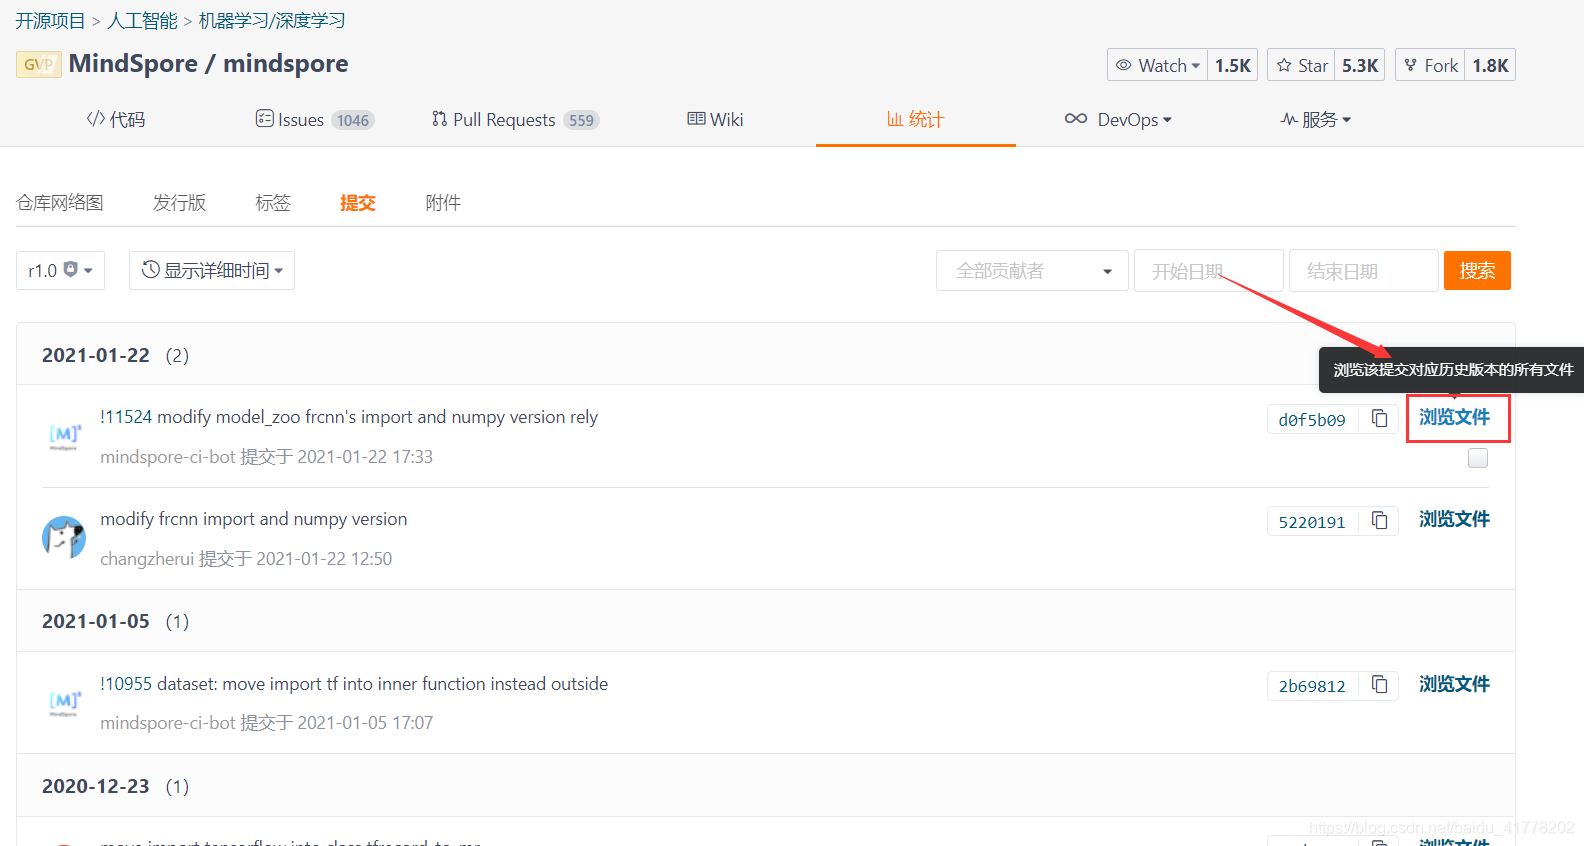Focus the 开始日期 start date field
Screen dimensions: 1584x846
[x=1209, y=271]
